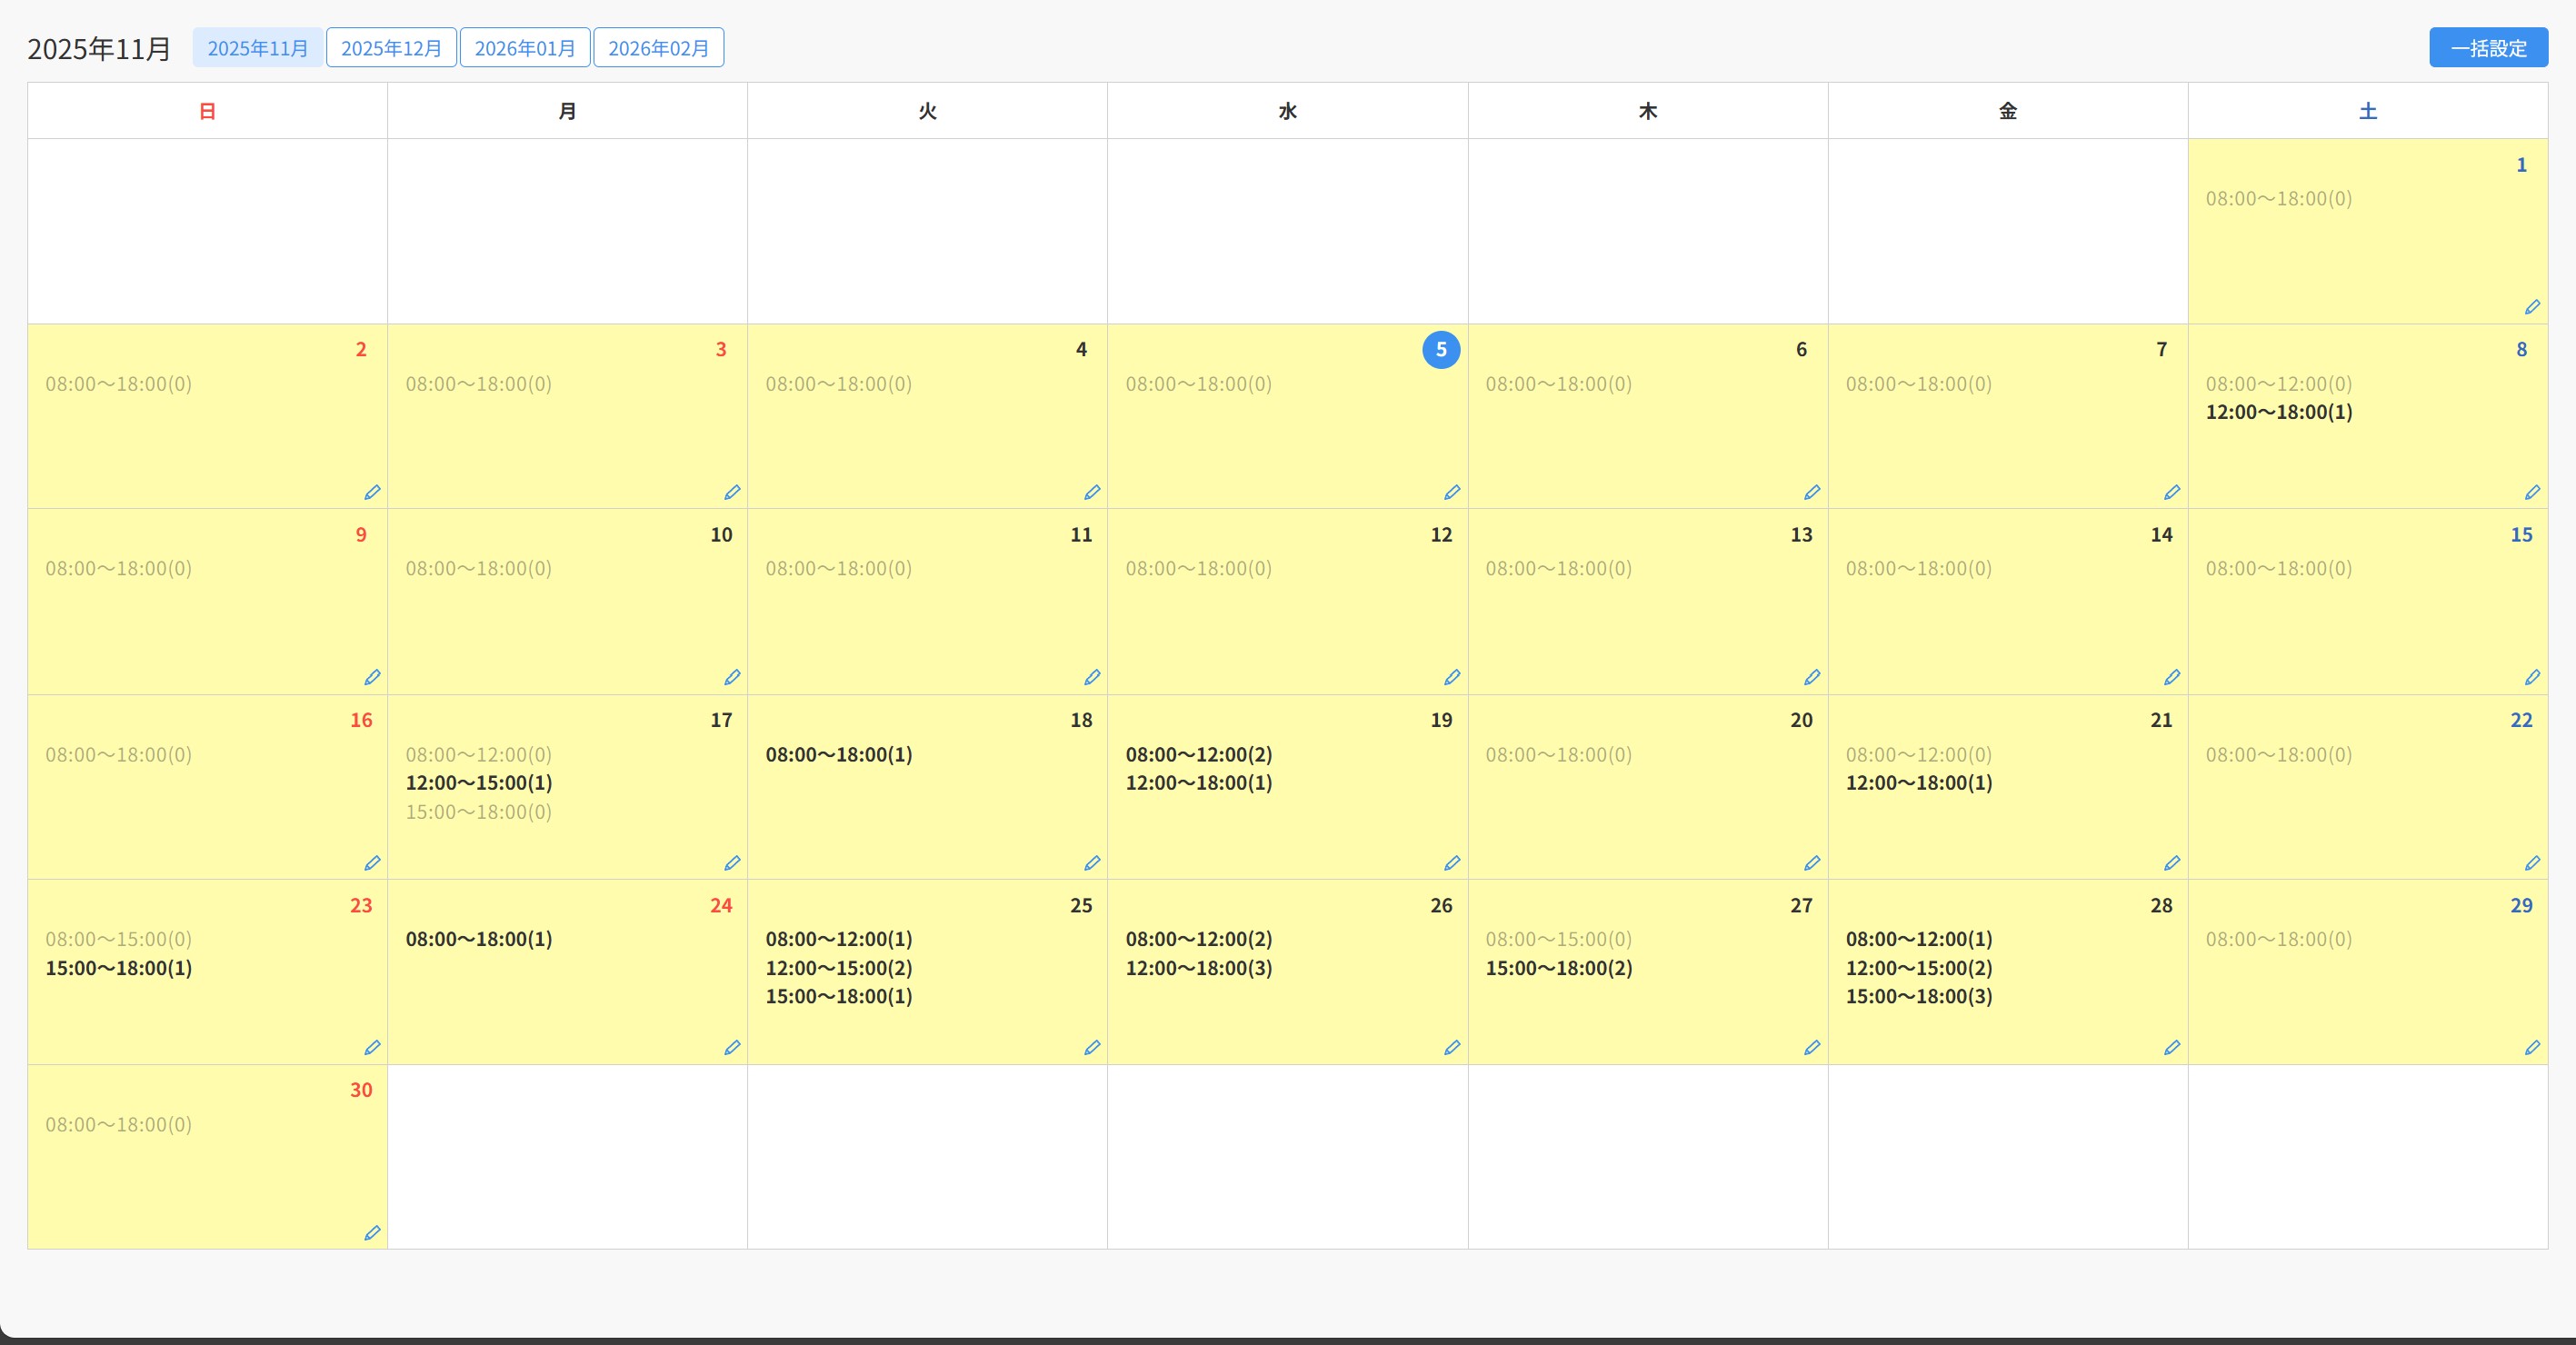
Task: Click the pencil icon on November 22
Action: point(2532,863)
